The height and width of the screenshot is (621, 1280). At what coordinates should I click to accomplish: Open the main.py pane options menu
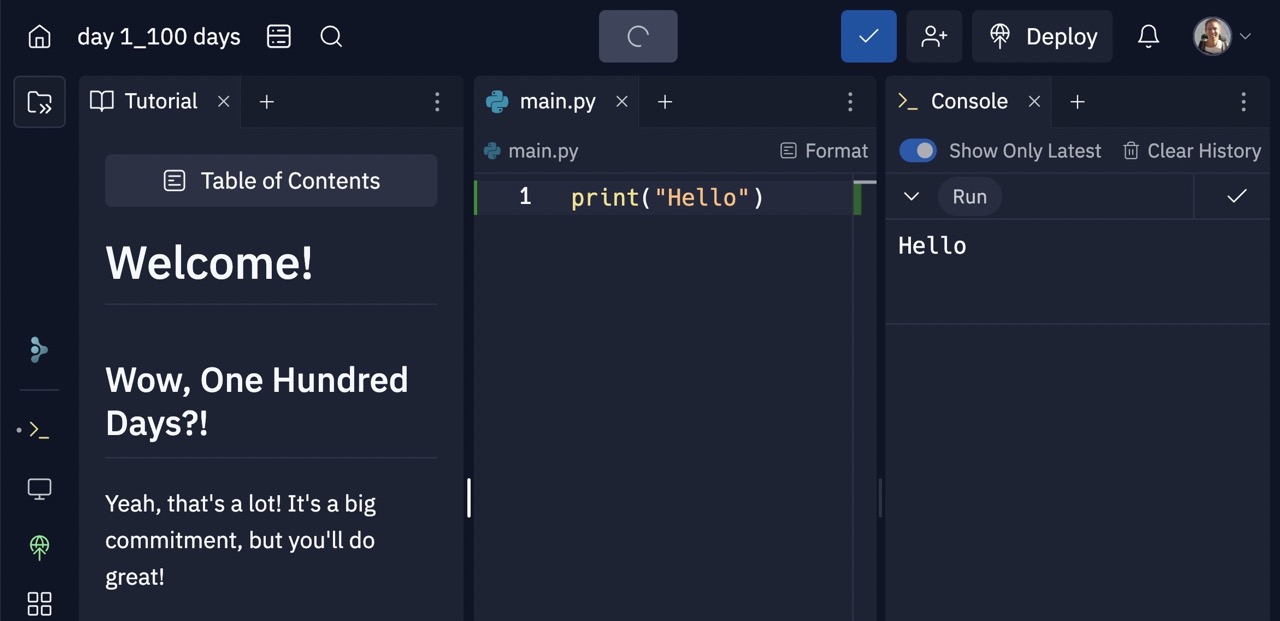click(x=849, y=102)
